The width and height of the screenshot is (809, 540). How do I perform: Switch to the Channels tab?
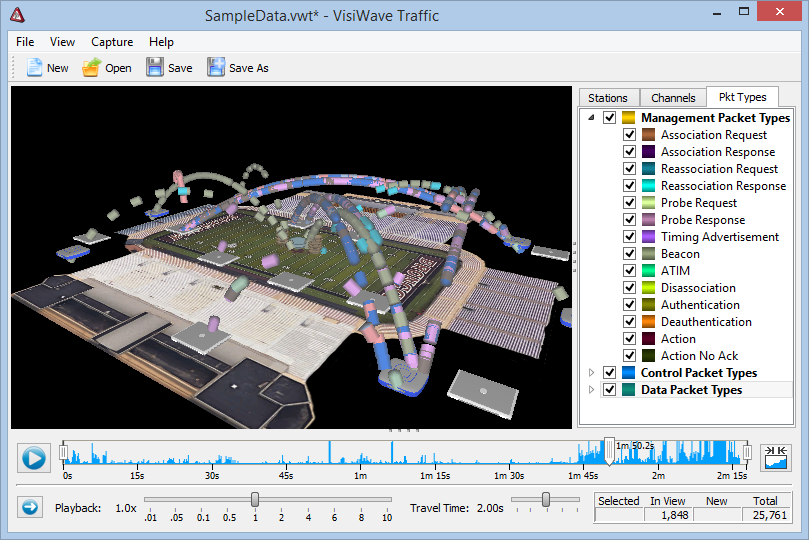673,97
